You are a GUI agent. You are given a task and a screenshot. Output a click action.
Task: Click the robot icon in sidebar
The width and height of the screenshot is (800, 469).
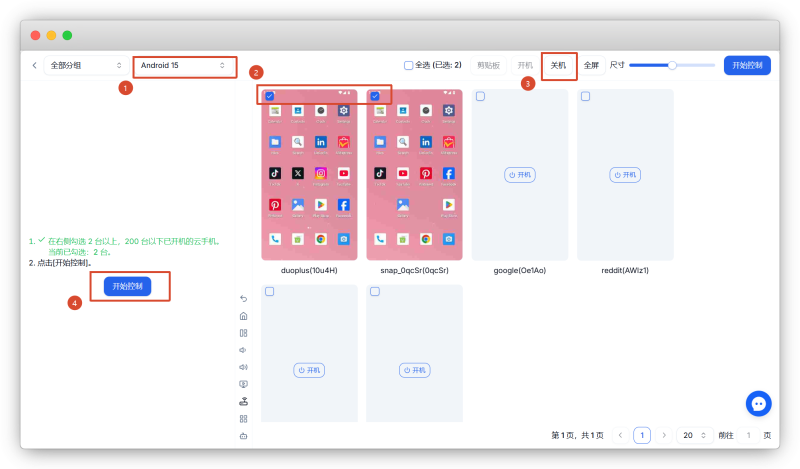(243, 436)
